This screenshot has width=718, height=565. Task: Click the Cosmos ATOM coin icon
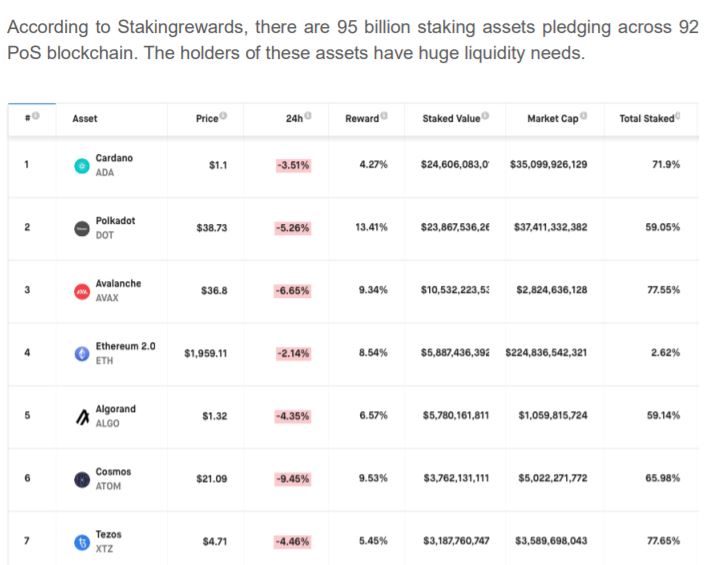click(x=82, y=479)
